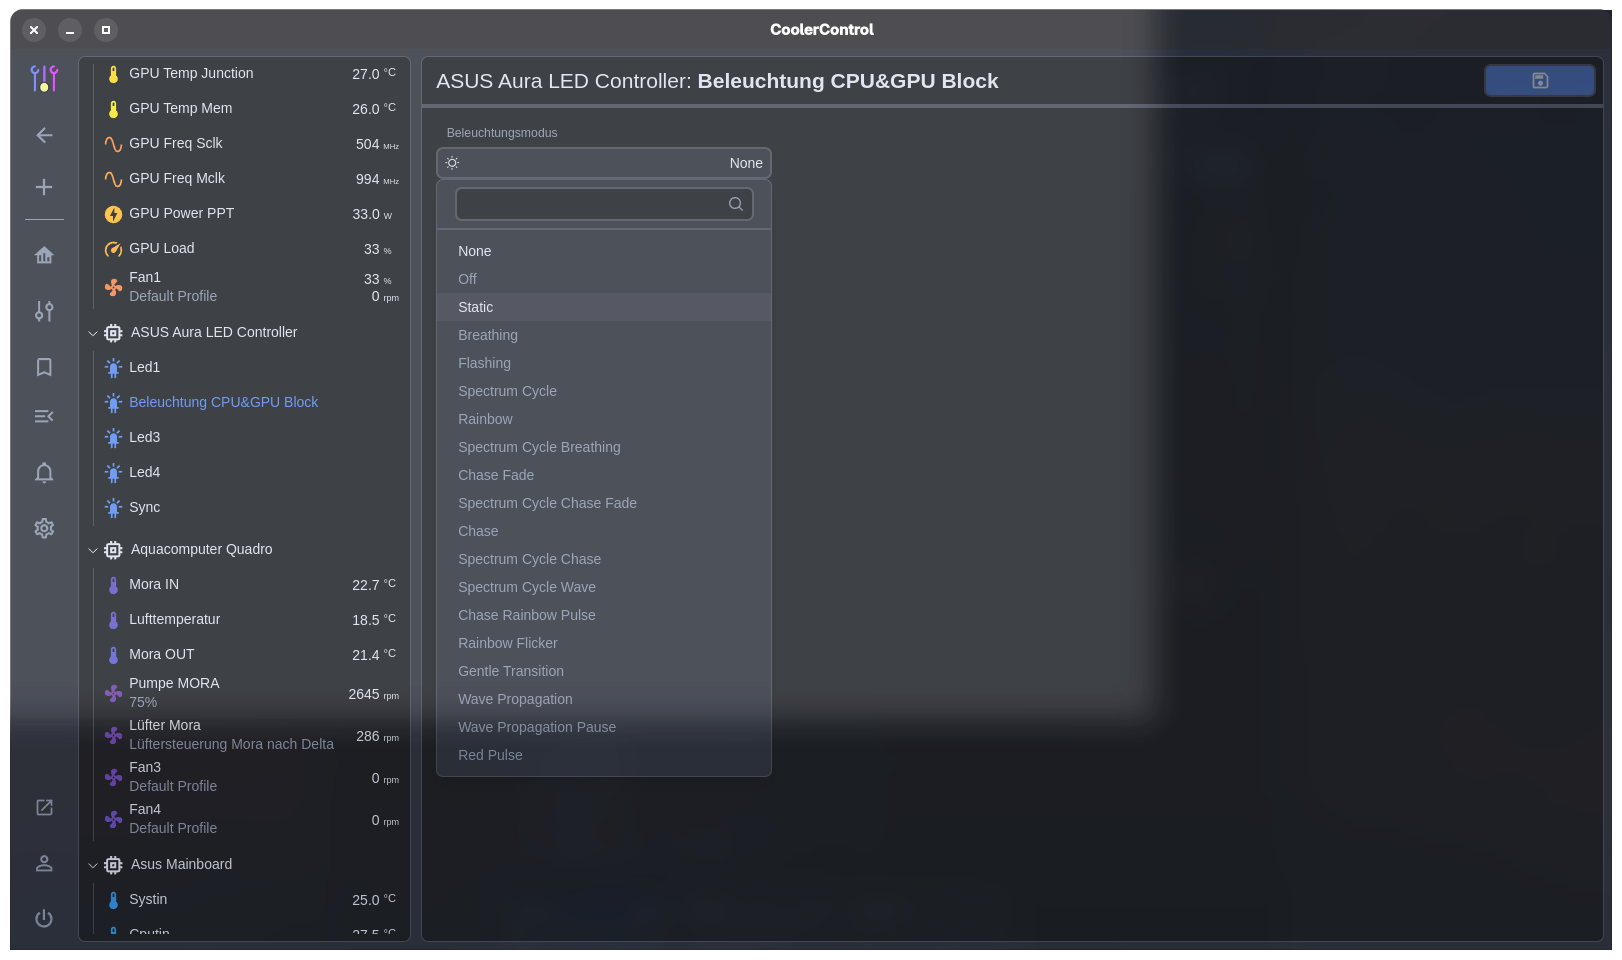This screenshot has width=1622, height=960.
Task: Pick Red Pulse mode
Action: click(604, 755)
